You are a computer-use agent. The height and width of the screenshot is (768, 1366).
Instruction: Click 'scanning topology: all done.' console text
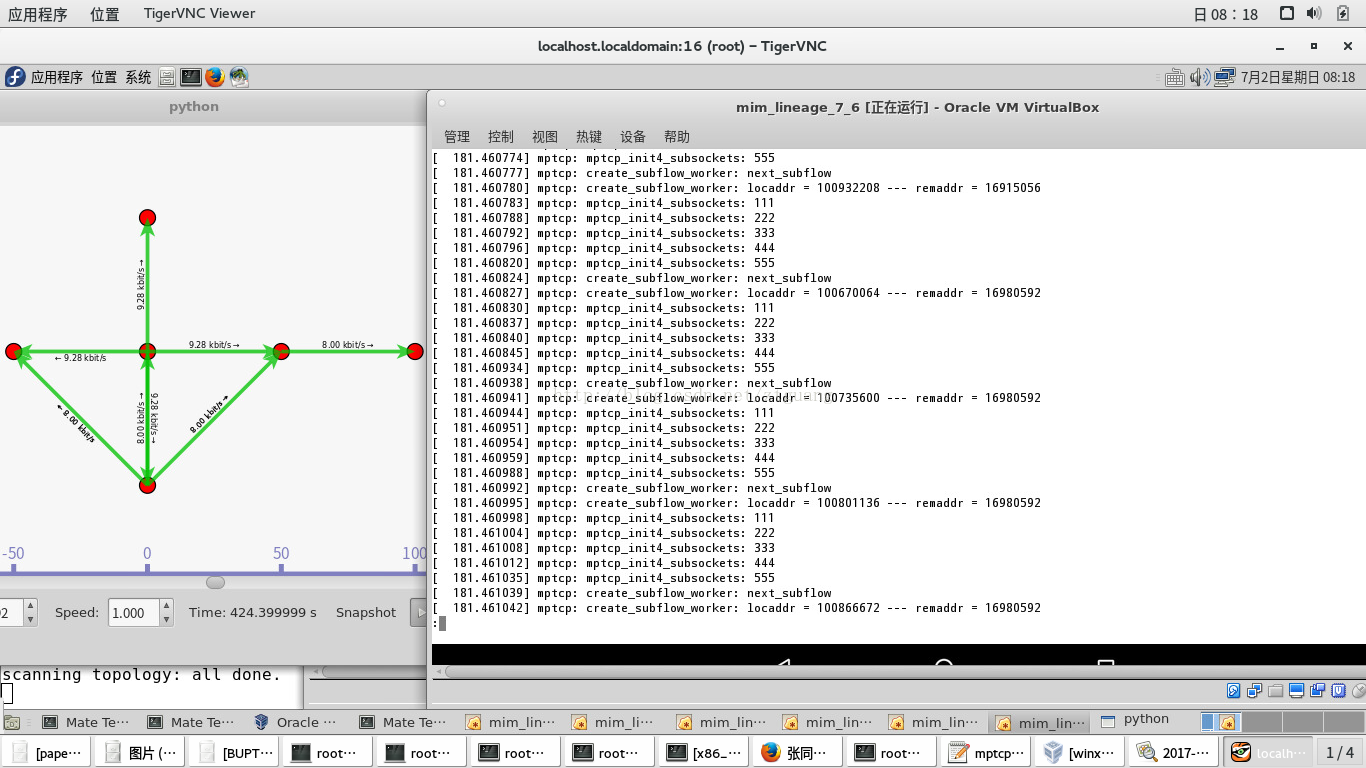pos(141,675)
